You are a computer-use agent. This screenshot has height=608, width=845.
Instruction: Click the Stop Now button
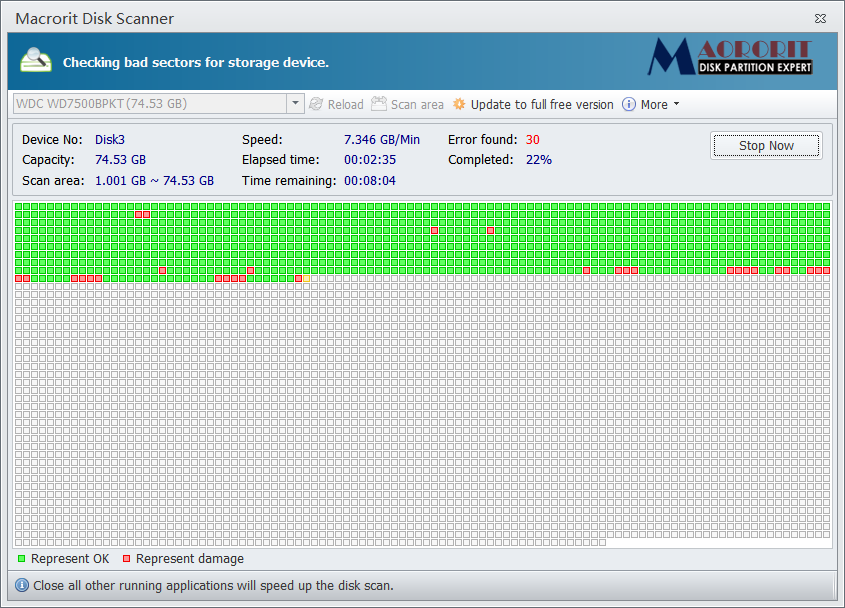(x=765, y=145)
